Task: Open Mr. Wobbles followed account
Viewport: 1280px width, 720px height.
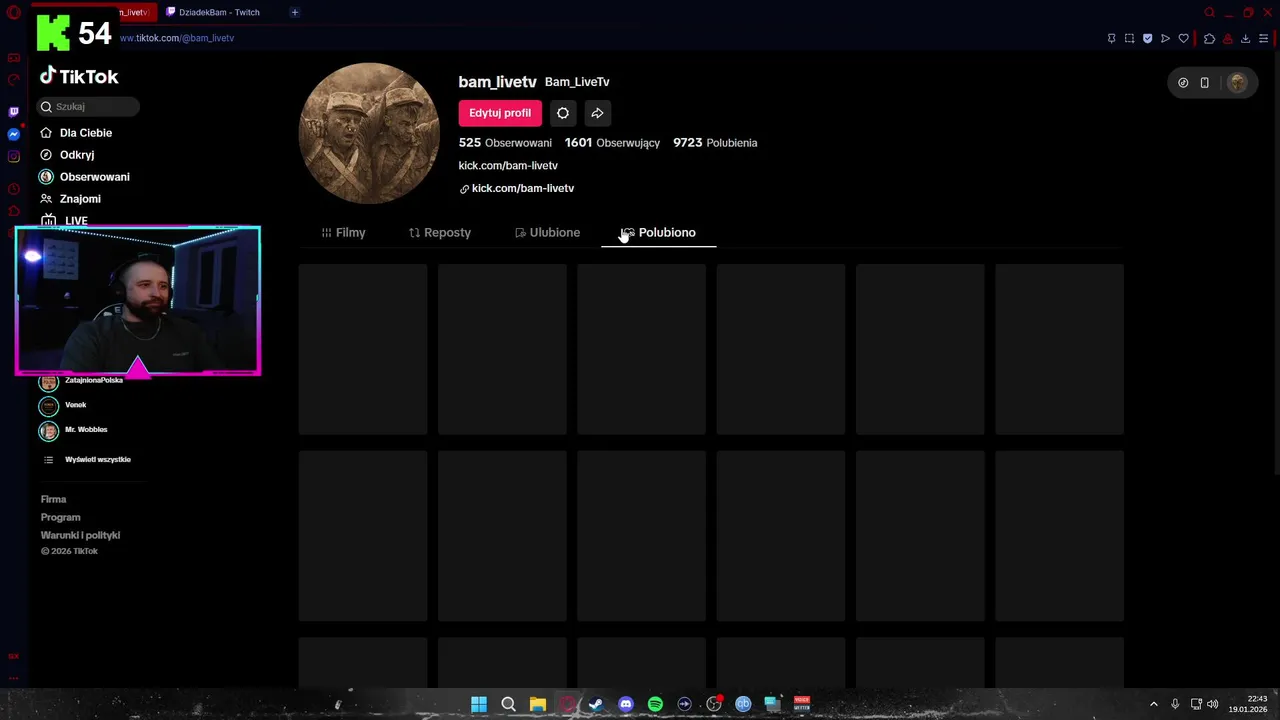Action: click(x=73, y=430)
